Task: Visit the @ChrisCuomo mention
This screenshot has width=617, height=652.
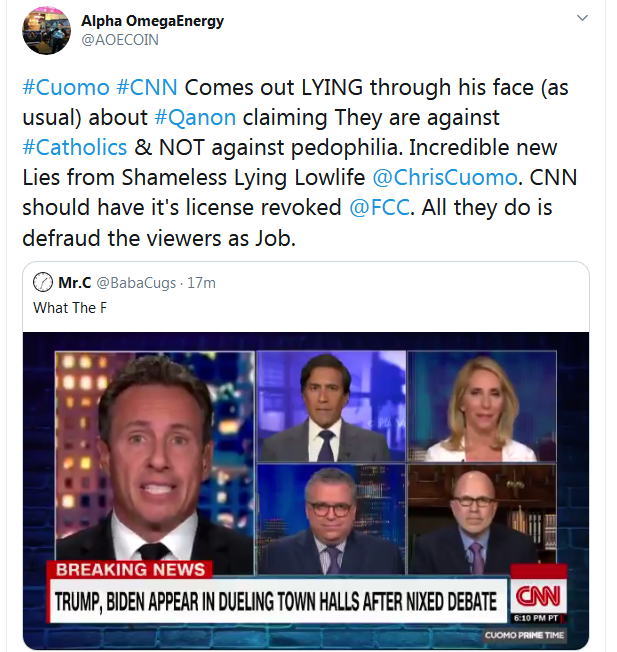Action: coord(445,178)
